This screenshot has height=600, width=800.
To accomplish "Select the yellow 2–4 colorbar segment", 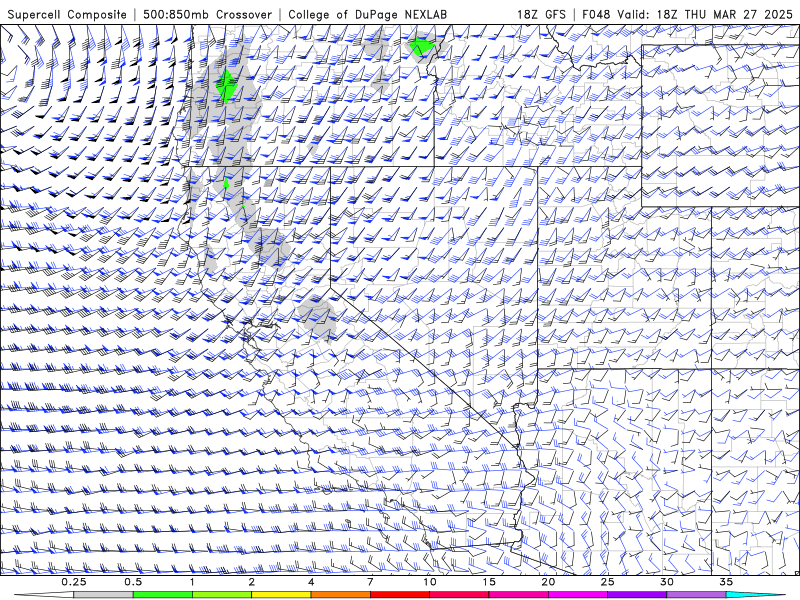I will point(281,595).
